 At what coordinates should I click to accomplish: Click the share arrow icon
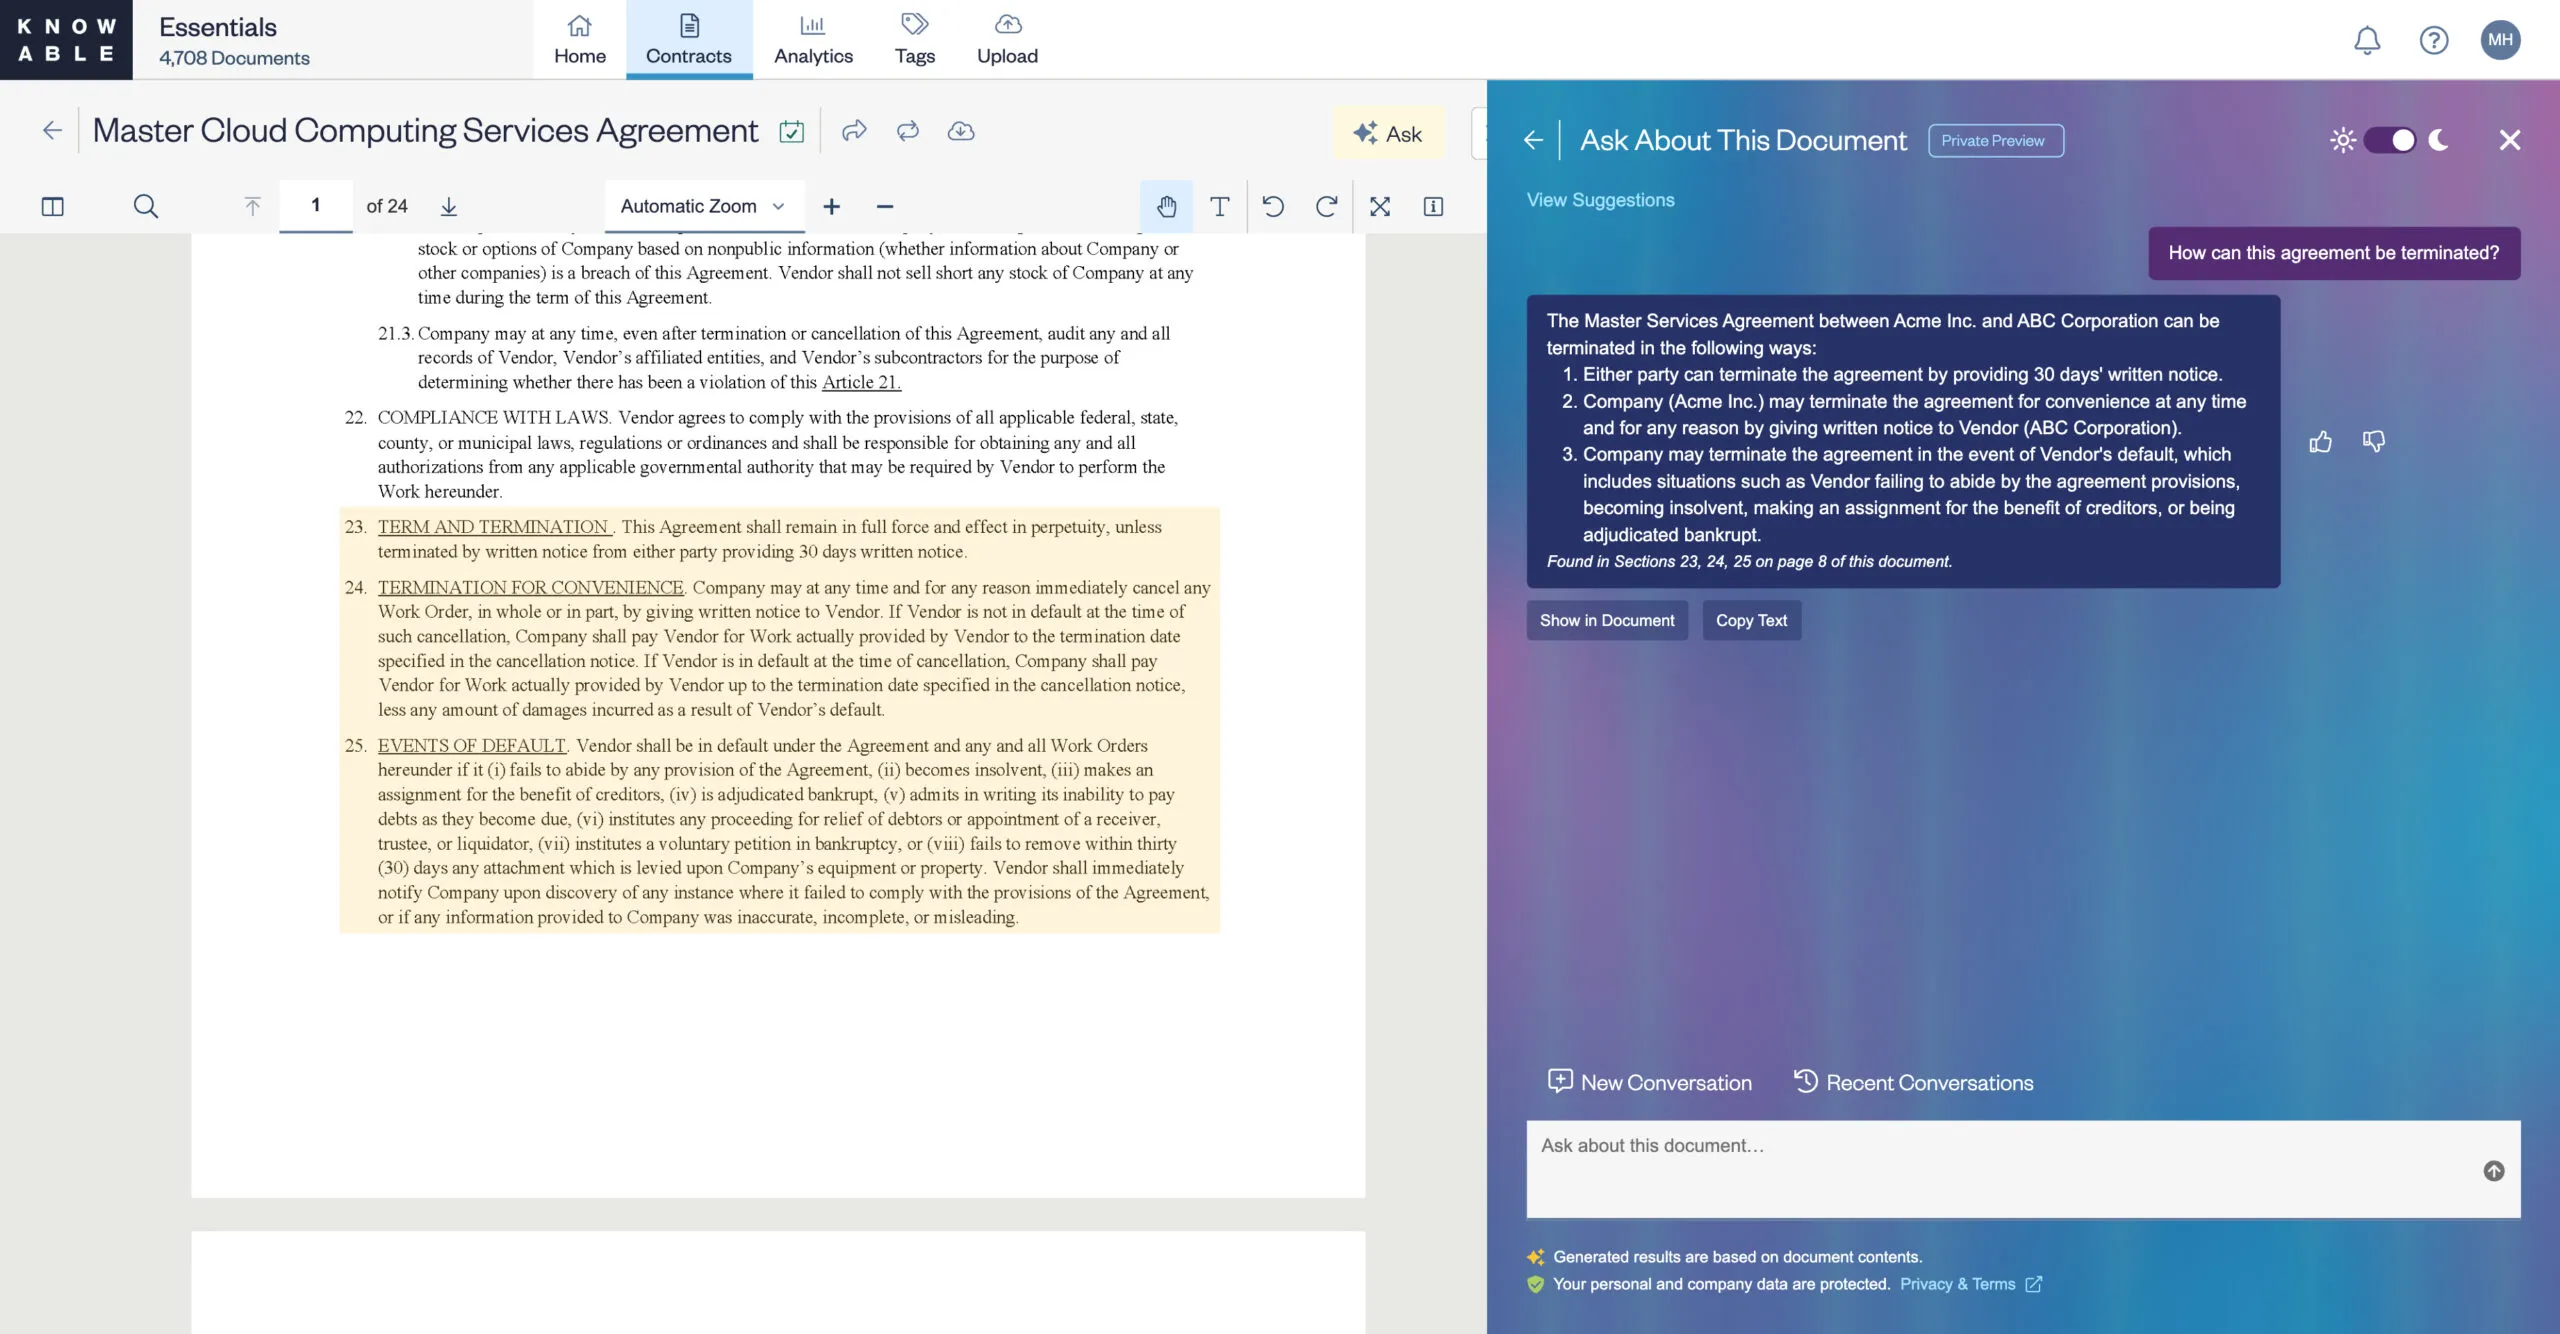click(x=853, y=132)
